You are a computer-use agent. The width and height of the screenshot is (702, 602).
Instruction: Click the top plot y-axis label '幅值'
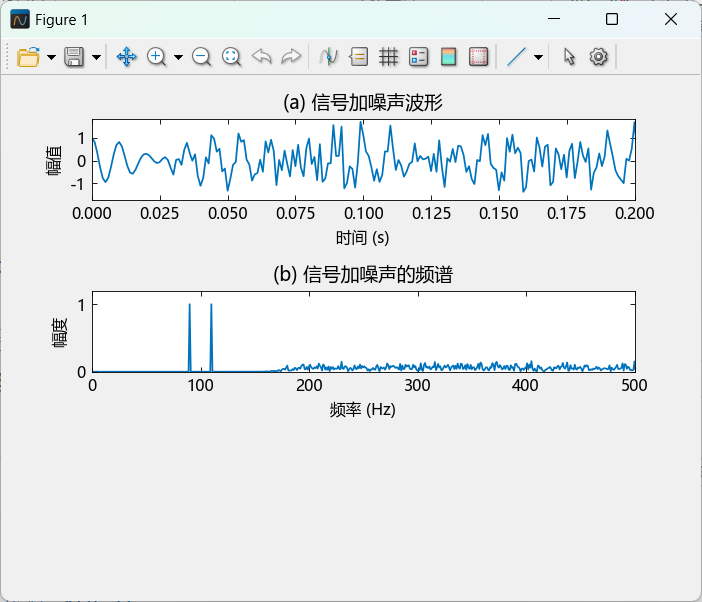point(54,160)
